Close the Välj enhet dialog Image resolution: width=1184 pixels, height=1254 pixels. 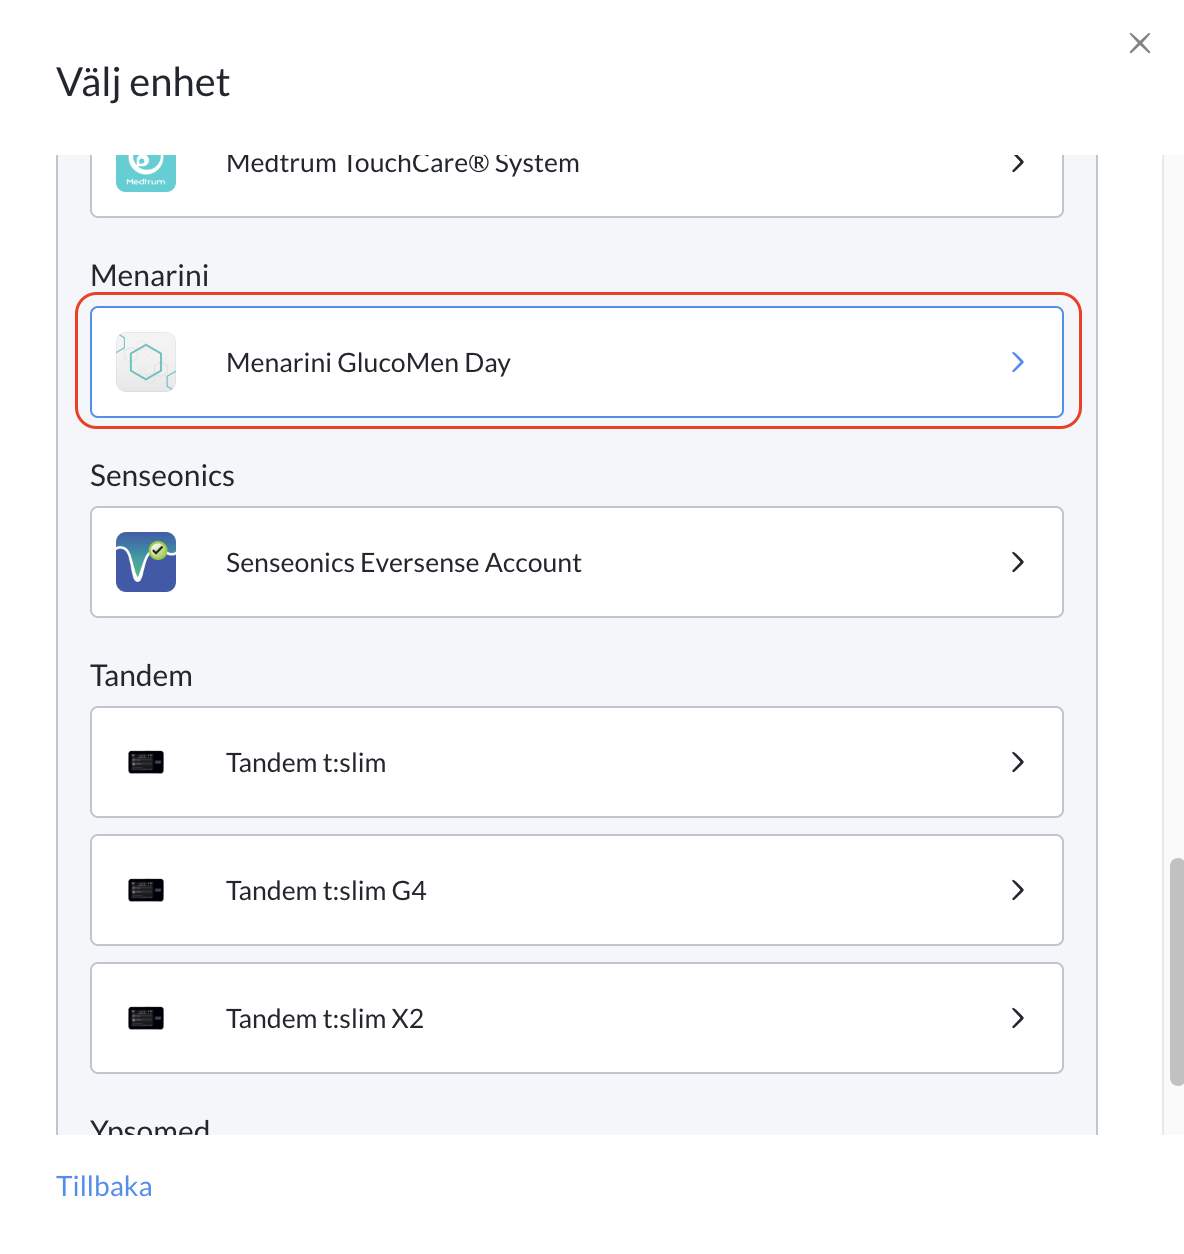tap(1140, 43)
